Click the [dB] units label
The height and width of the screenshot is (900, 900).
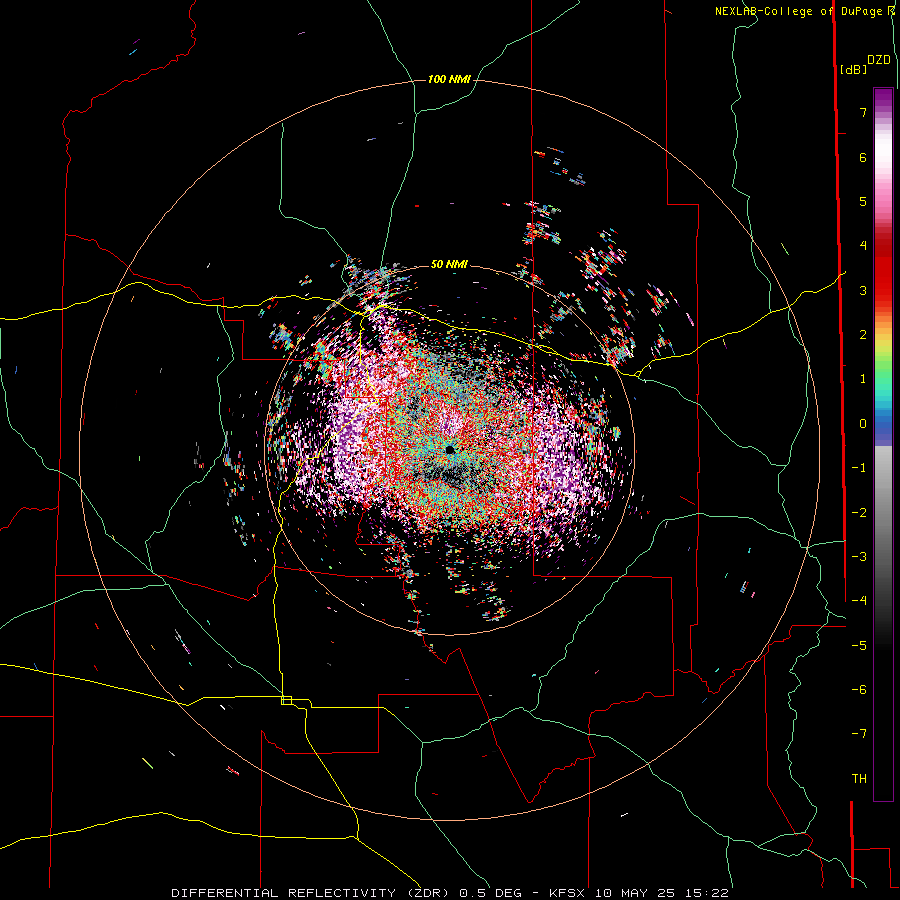(853, 69)
